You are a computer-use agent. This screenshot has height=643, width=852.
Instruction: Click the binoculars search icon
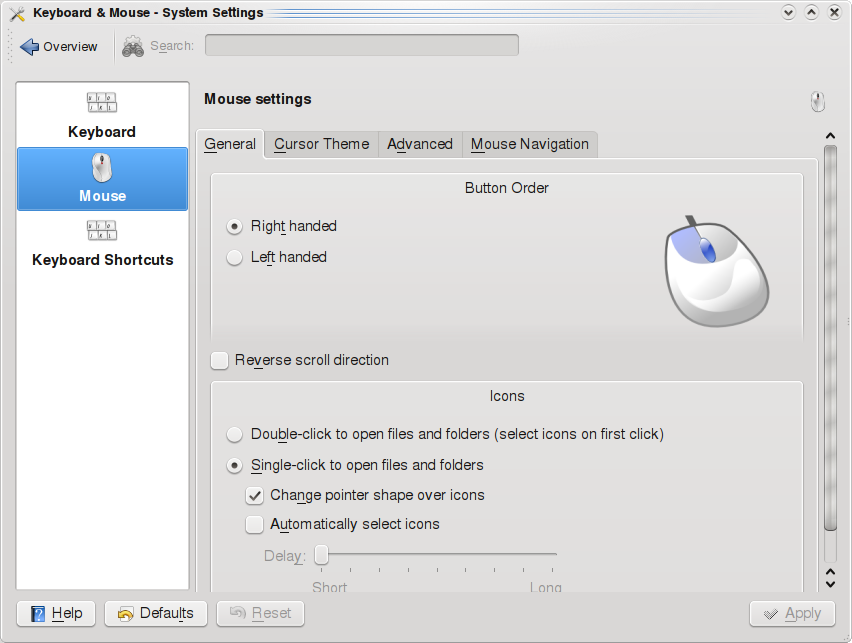[133, 46]
